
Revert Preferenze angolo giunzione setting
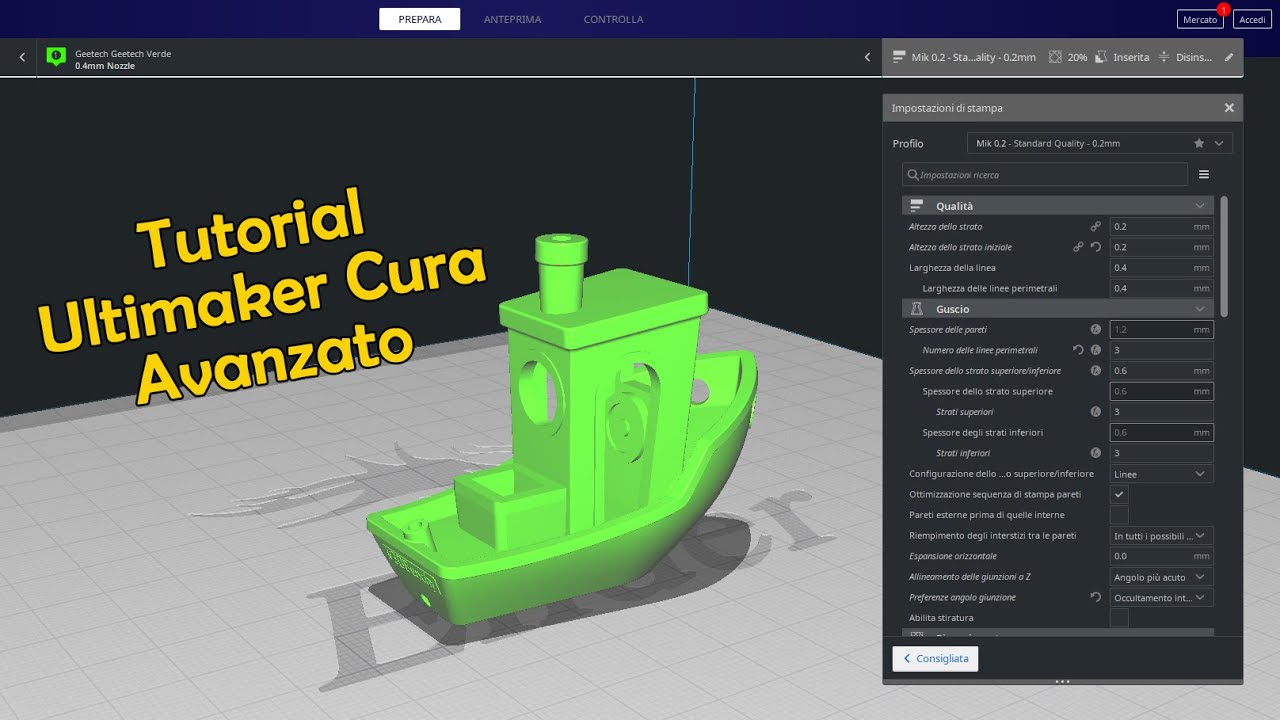pos(1095,597)
